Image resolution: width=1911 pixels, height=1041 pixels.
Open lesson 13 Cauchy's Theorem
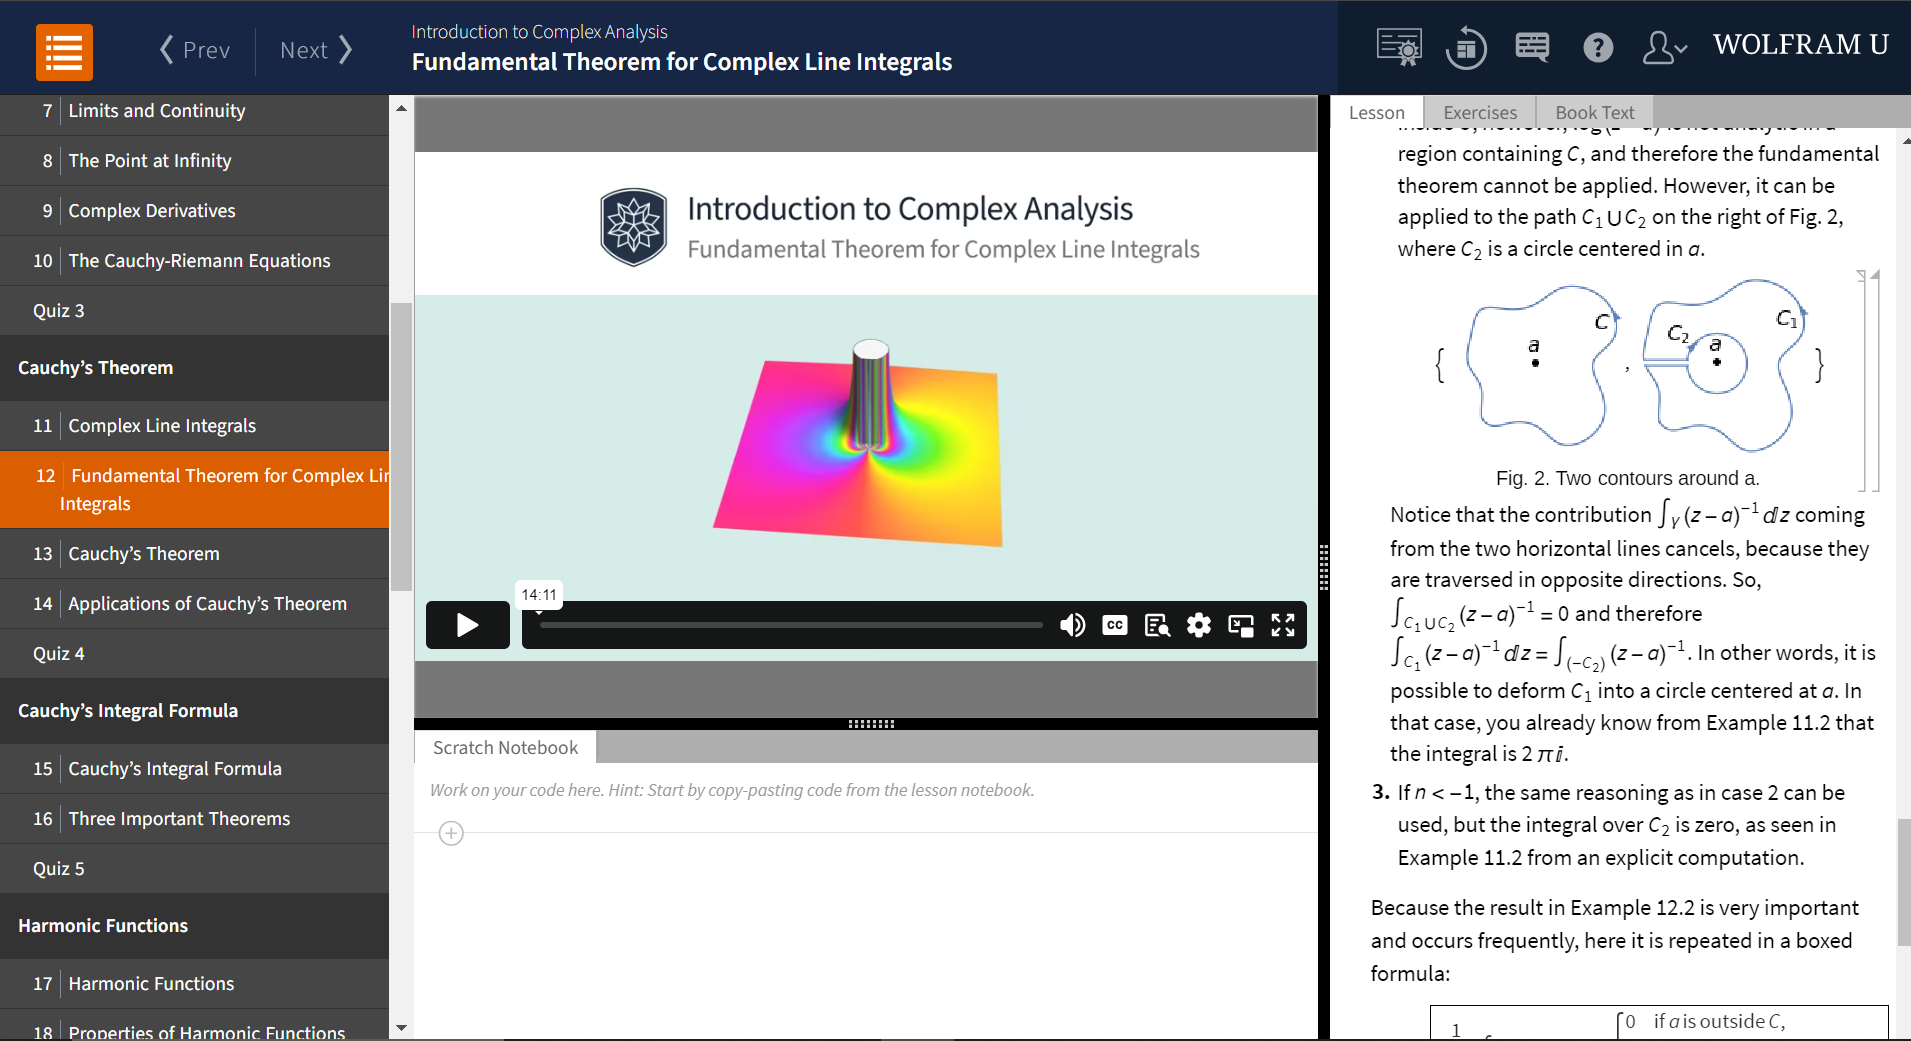coord(194,554)
